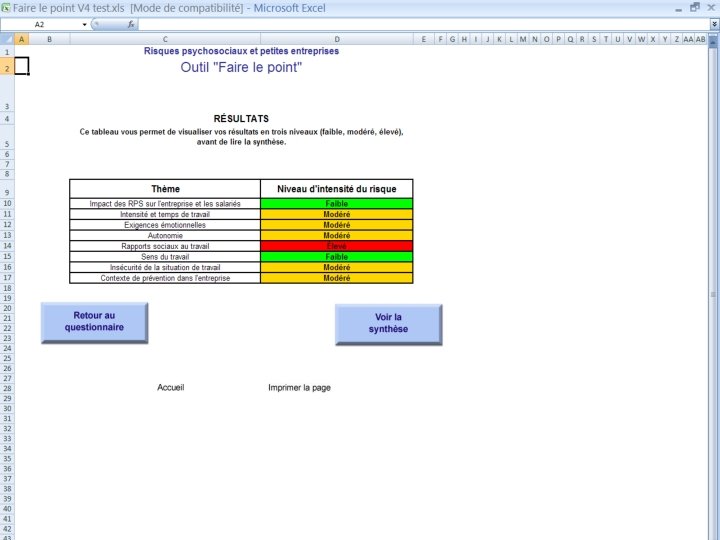Open the Accueil link
This screenshot has width=720, height=540.
[171, 387]
